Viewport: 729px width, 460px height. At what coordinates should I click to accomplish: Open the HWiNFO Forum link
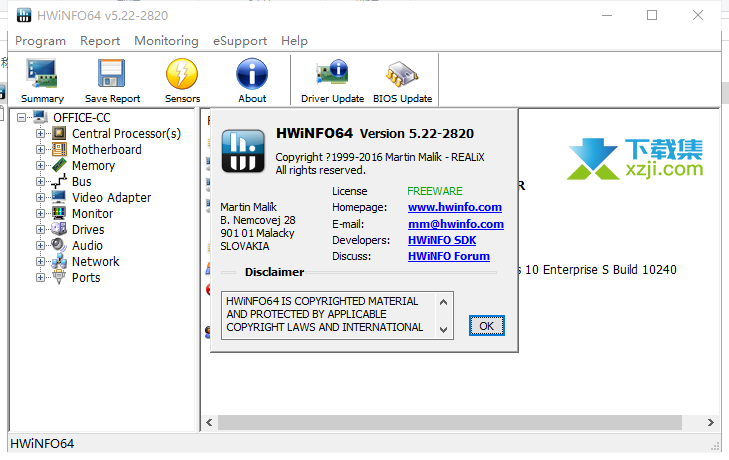[x=449, y=256]
